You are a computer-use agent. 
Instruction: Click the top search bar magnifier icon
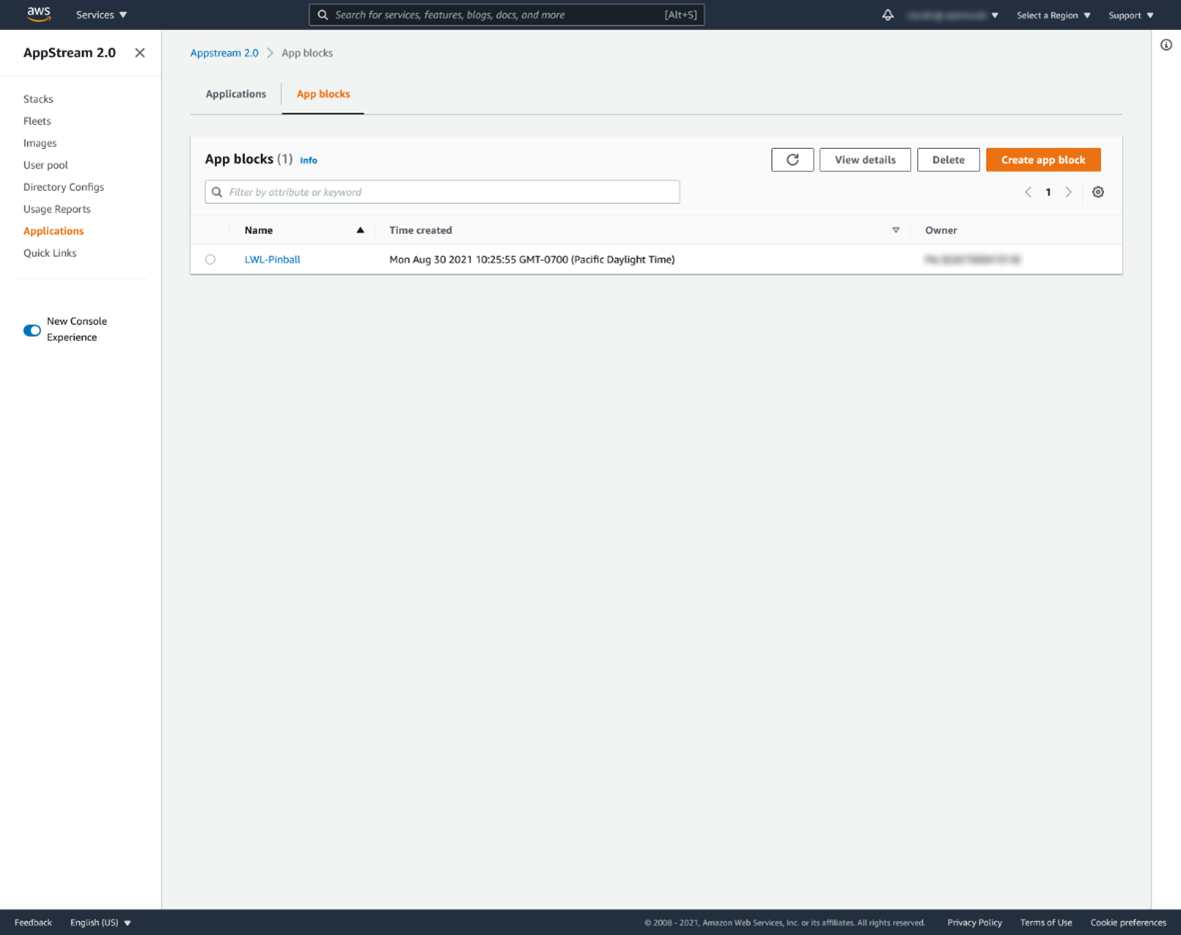[x=322, y=15]
